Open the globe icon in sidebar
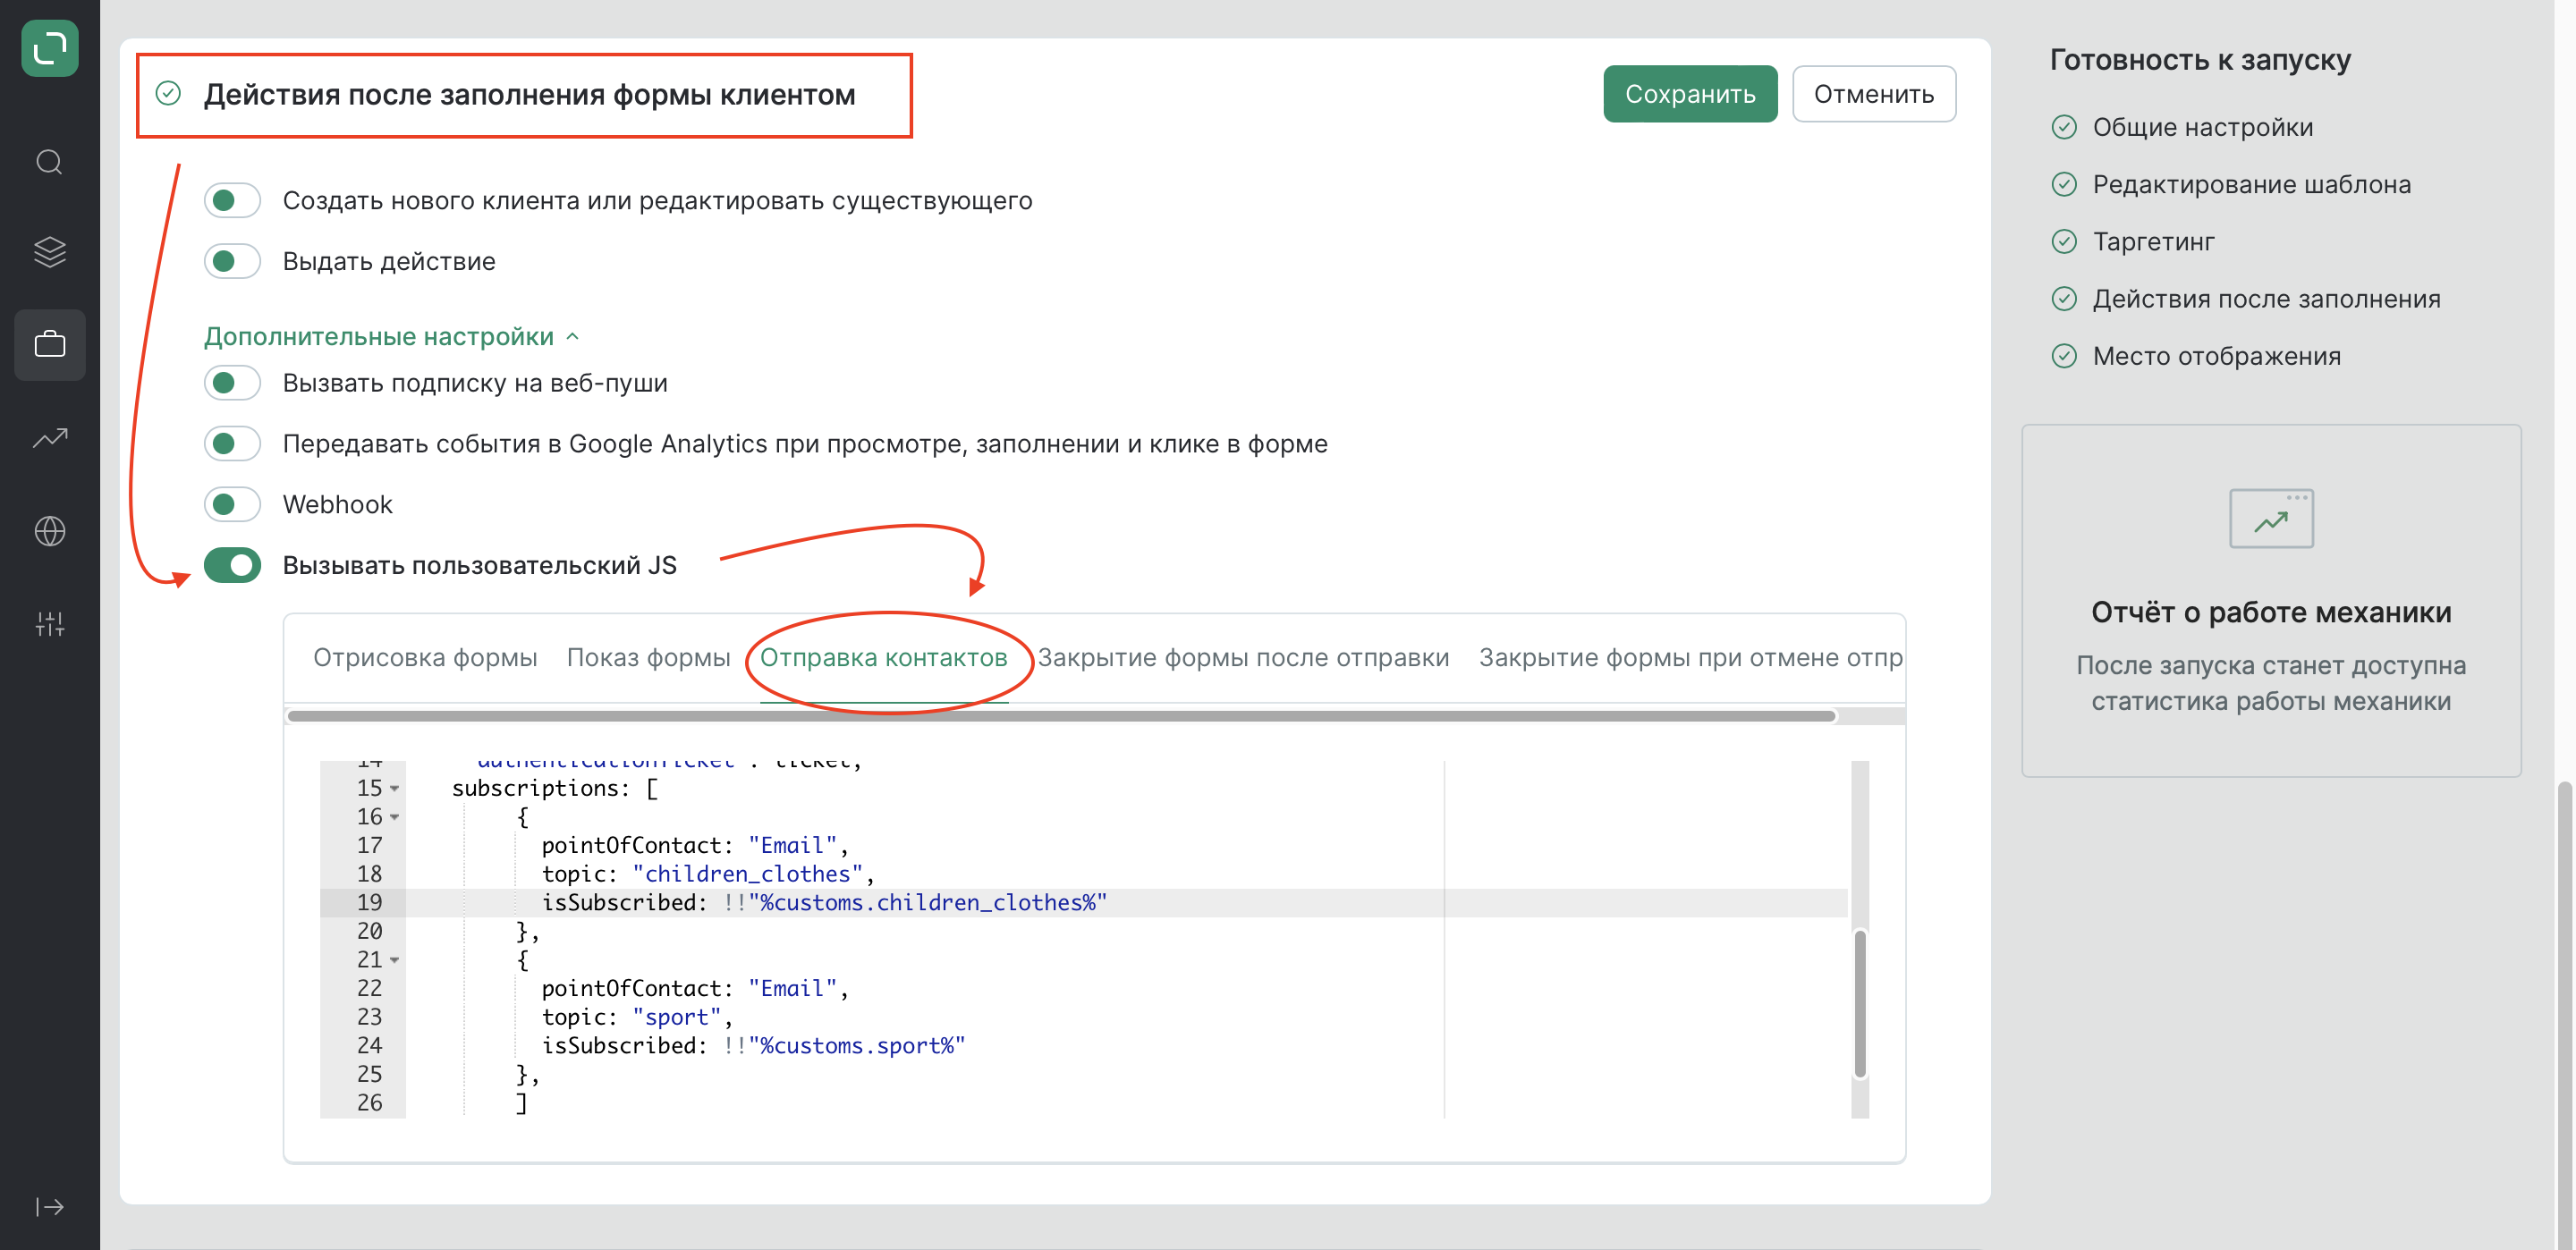The image size is (2576, 1250). tap(50, 531)
